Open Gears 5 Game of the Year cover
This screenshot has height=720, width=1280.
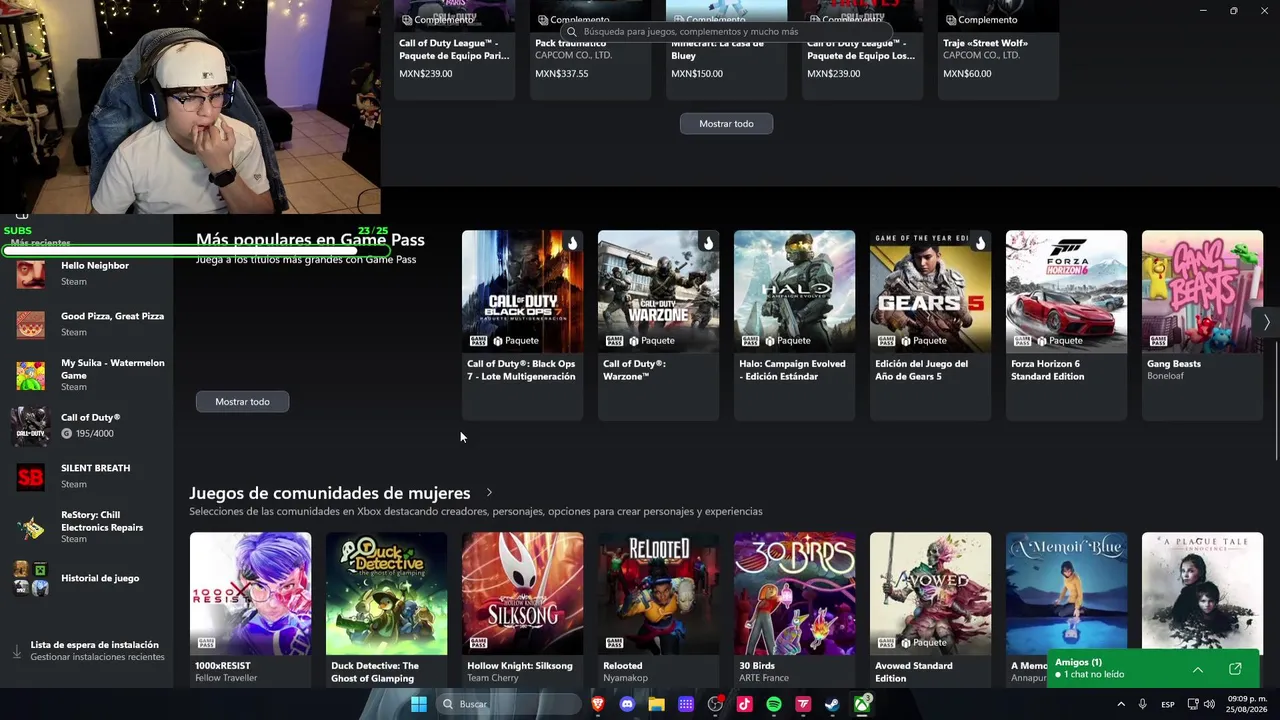click(x=930, y=291)
